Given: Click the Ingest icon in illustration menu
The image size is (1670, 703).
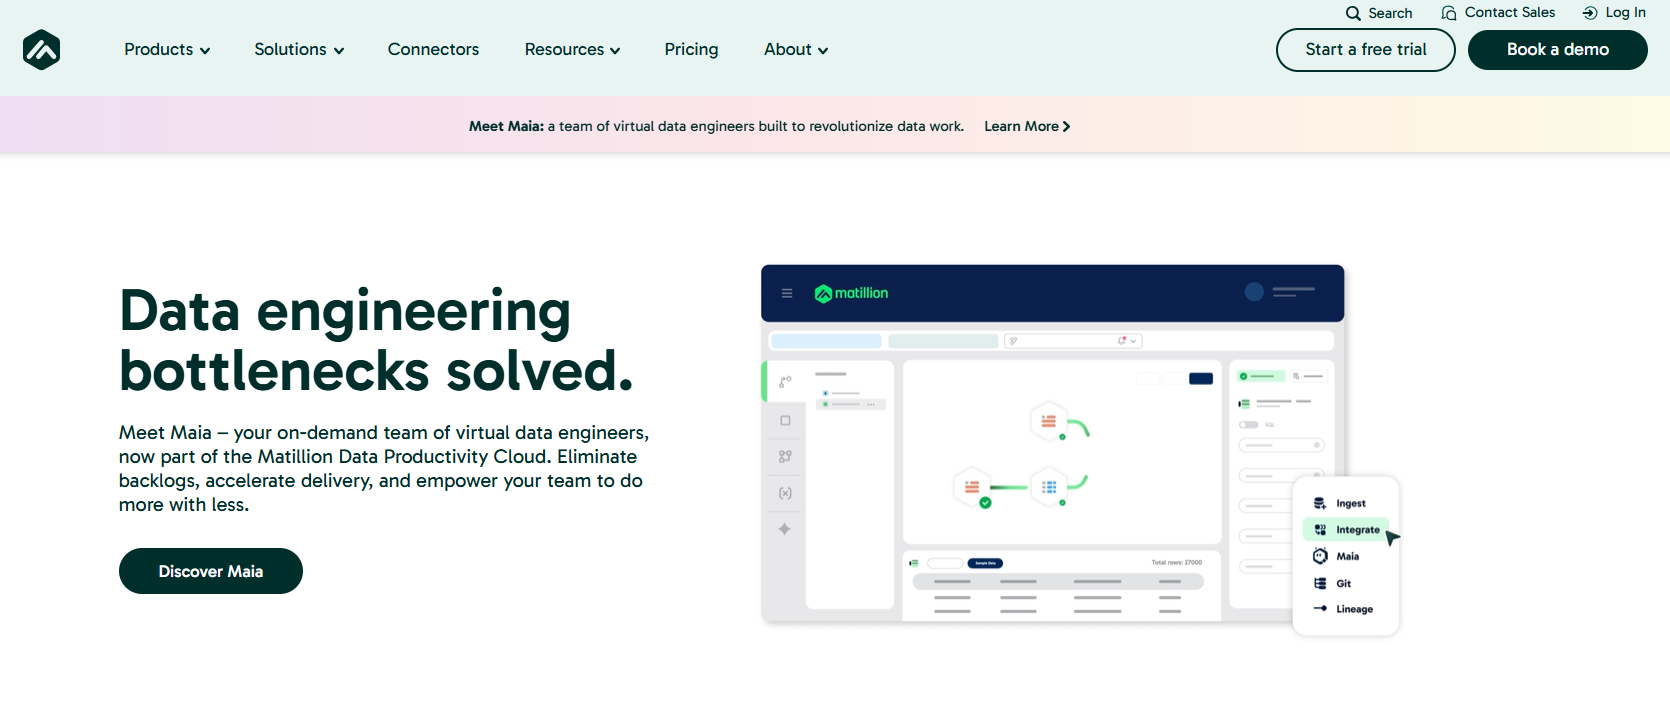Looking at the screenshot, I should [1320, 503].
